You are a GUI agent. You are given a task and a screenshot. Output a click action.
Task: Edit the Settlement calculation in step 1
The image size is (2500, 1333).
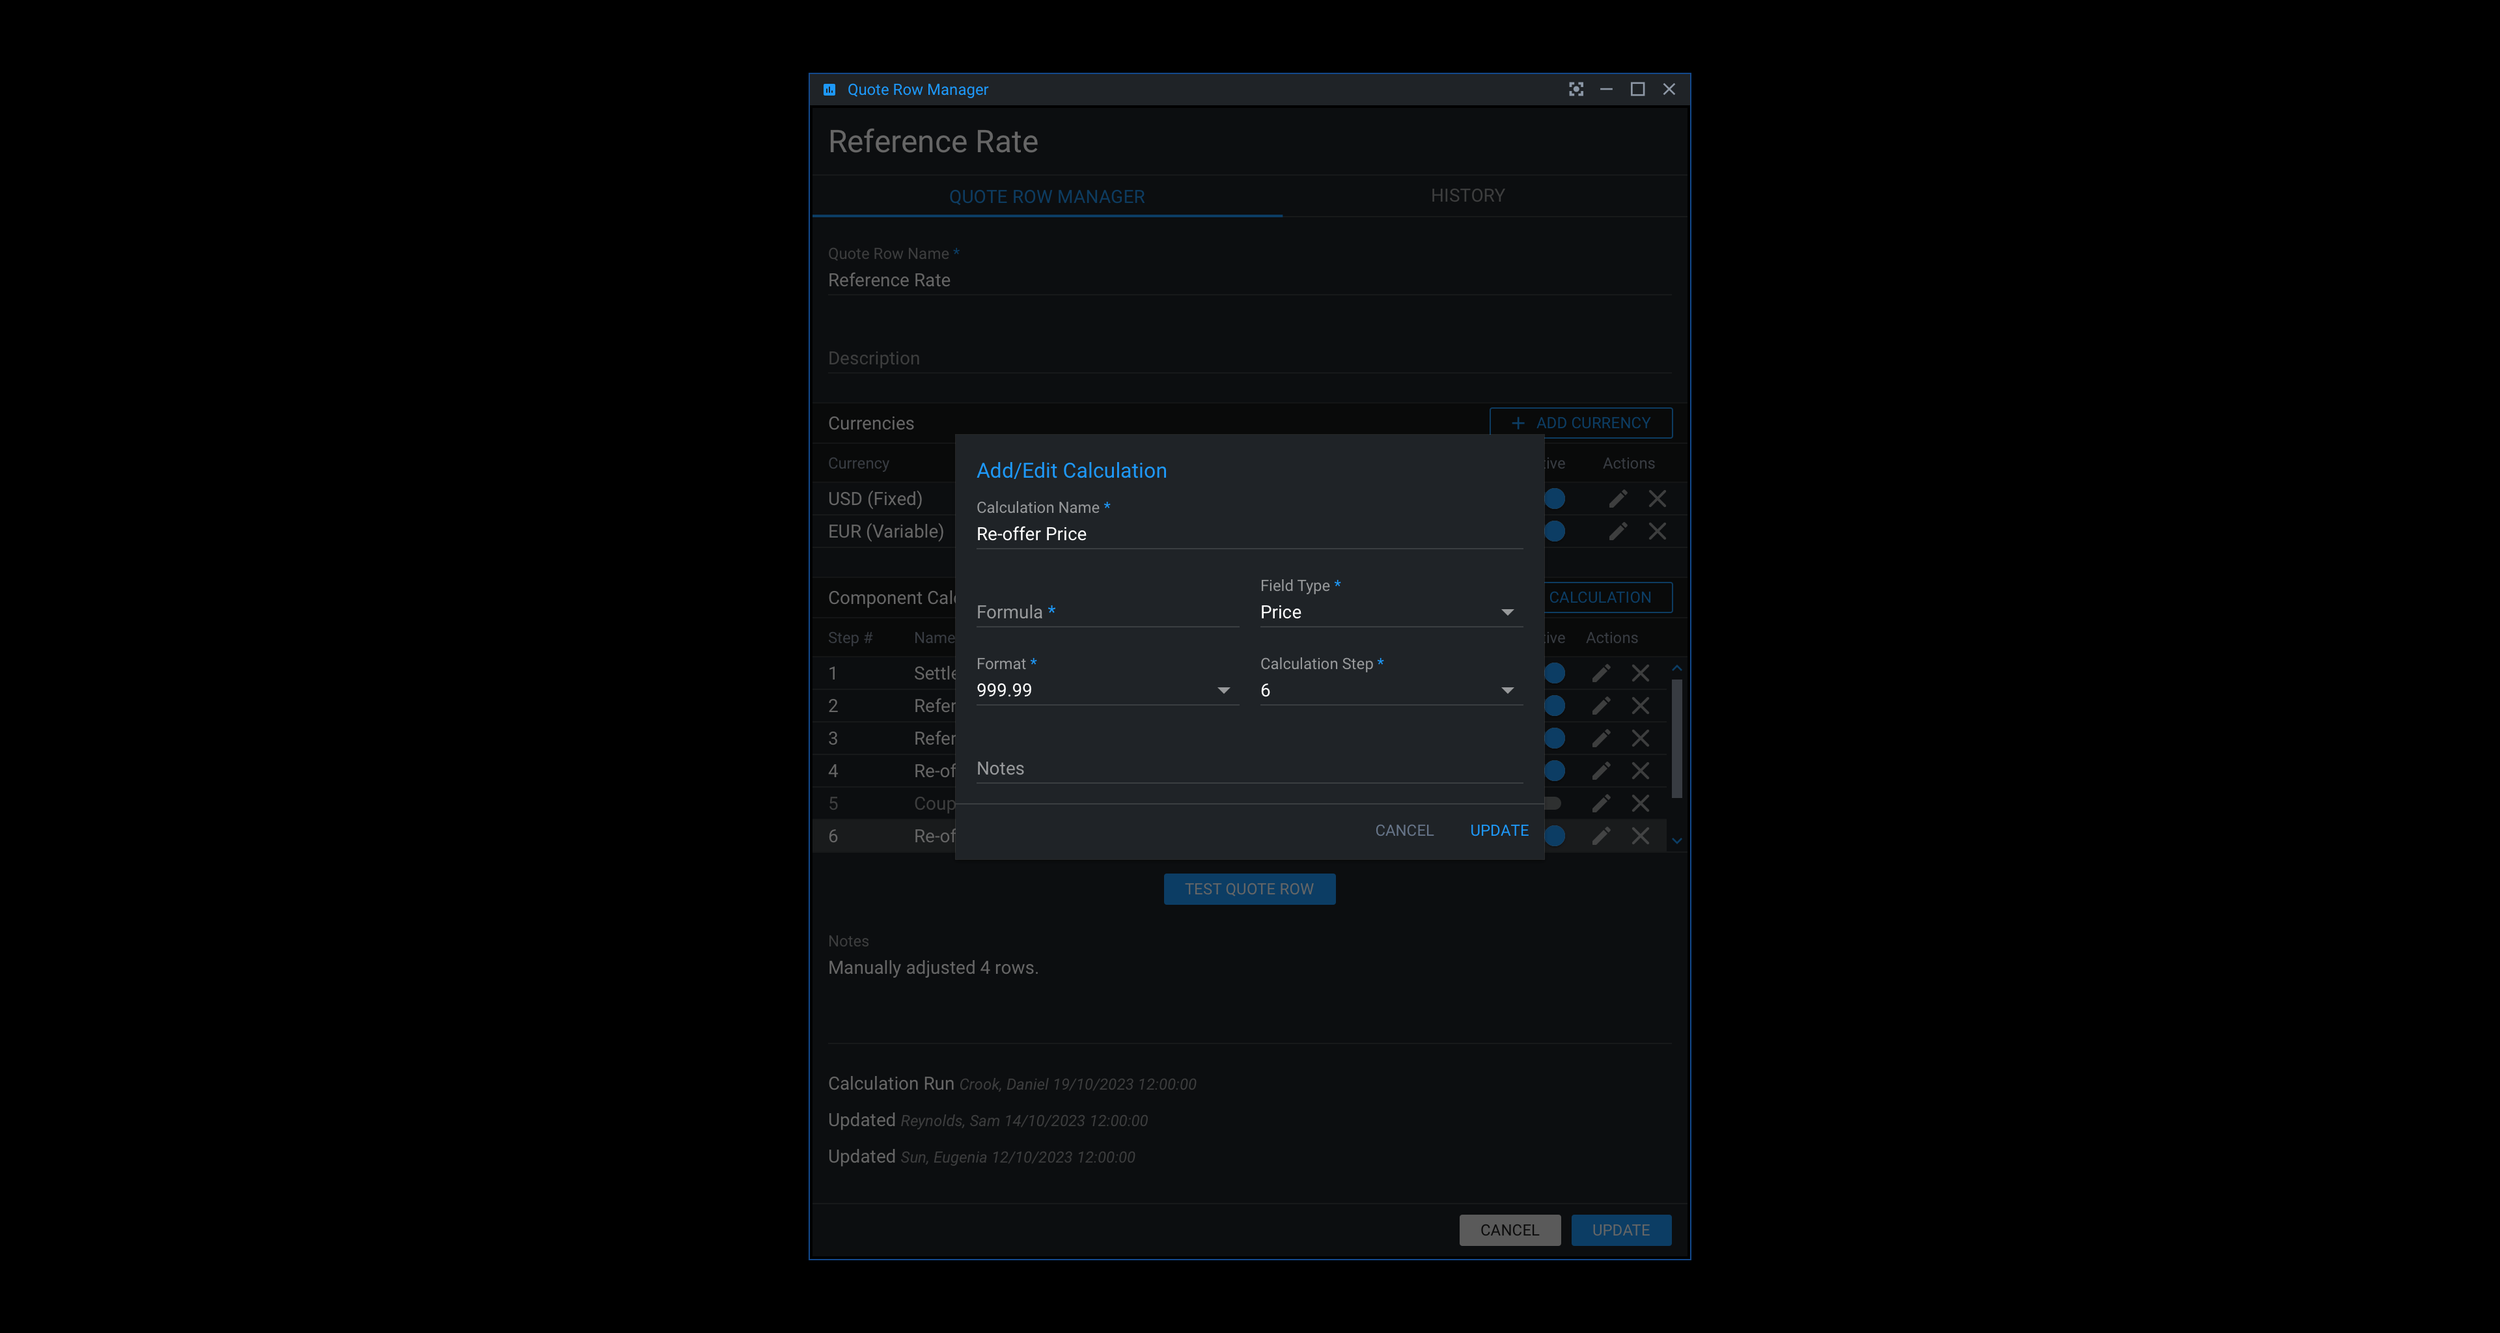[1601, 673]
